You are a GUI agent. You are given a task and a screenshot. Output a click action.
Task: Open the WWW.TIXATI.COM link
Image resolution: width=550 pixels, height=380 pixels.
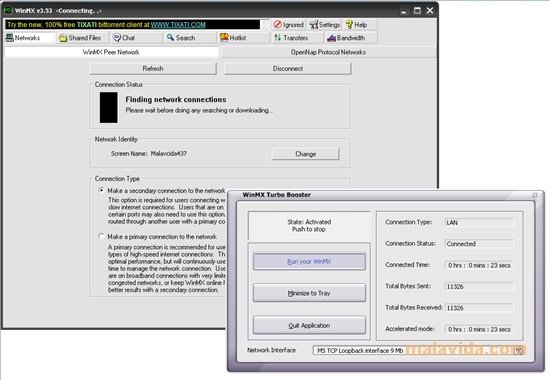point(178,25)
